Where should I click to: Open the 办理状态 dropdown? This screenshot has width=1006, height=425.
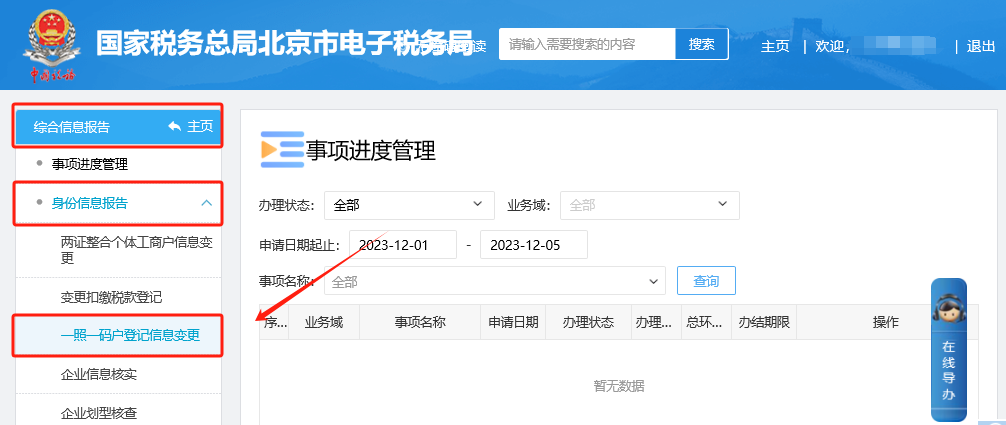point(409,205)
